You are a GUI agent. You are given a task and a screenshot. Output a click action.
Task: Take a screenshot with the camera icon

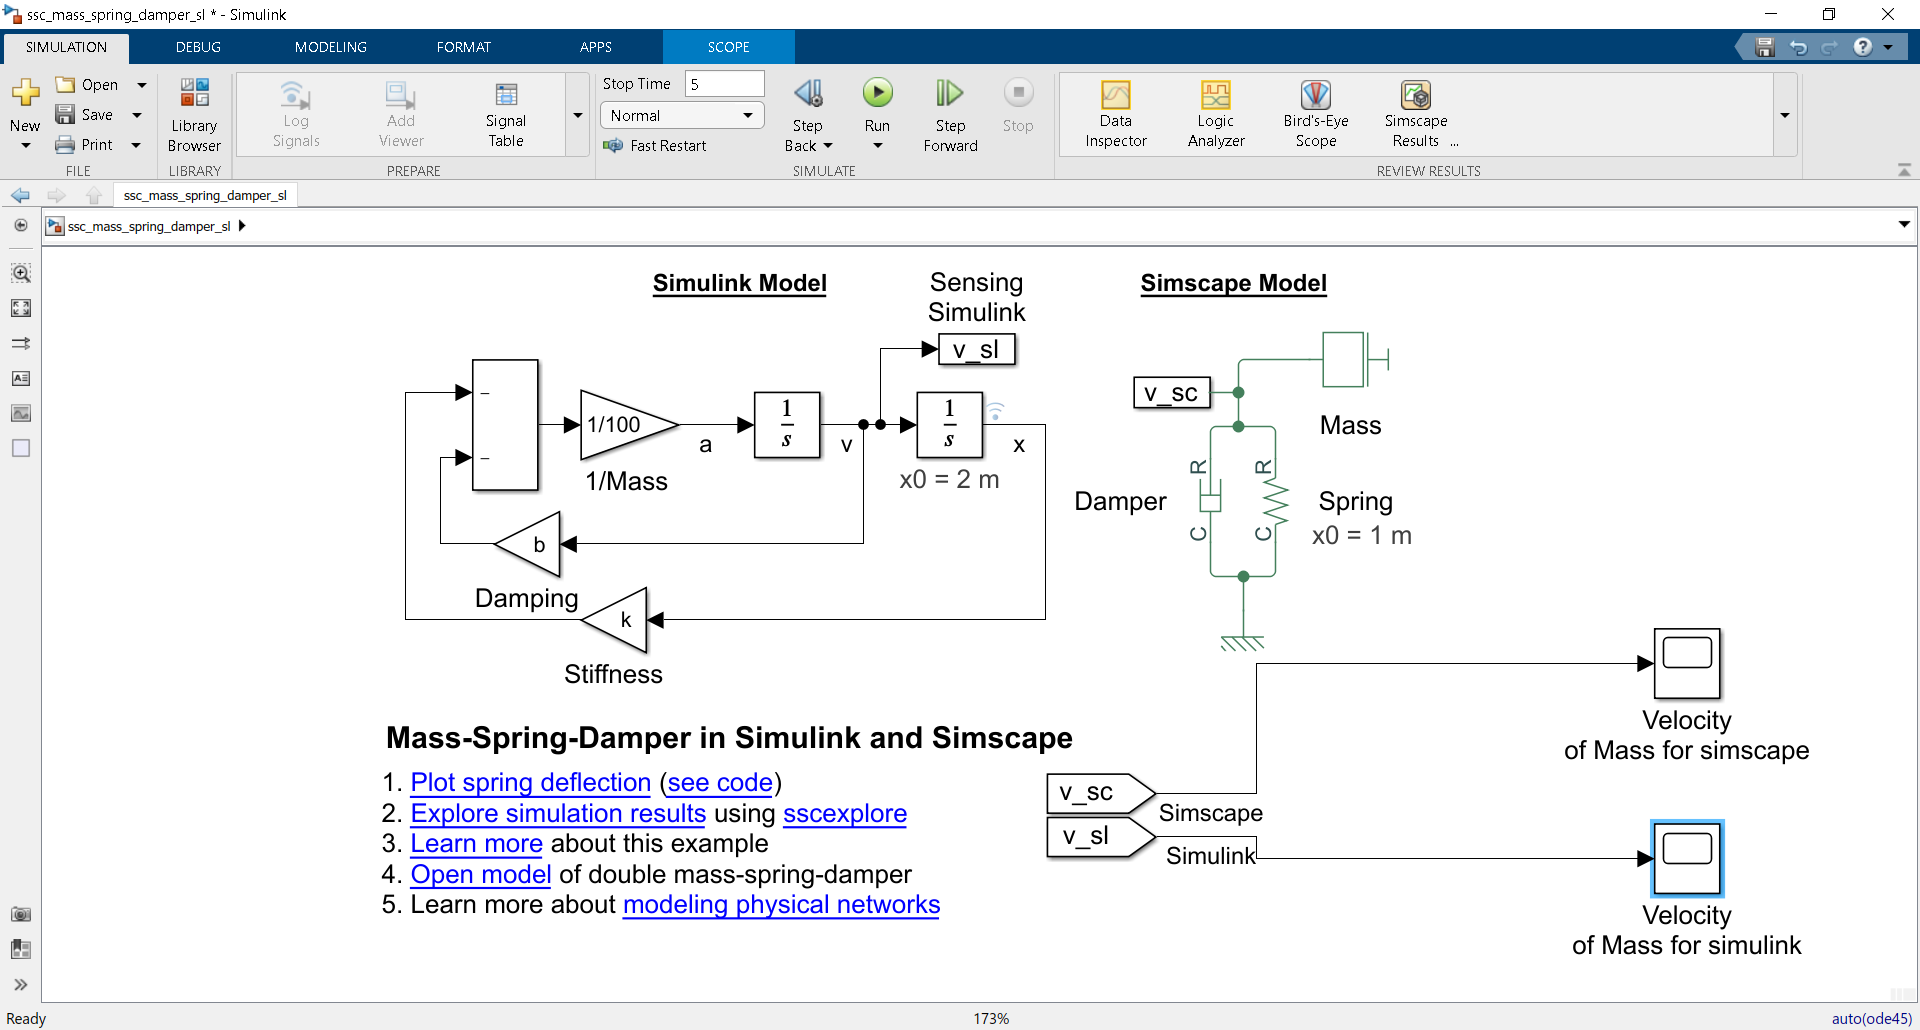pos(20,914)
